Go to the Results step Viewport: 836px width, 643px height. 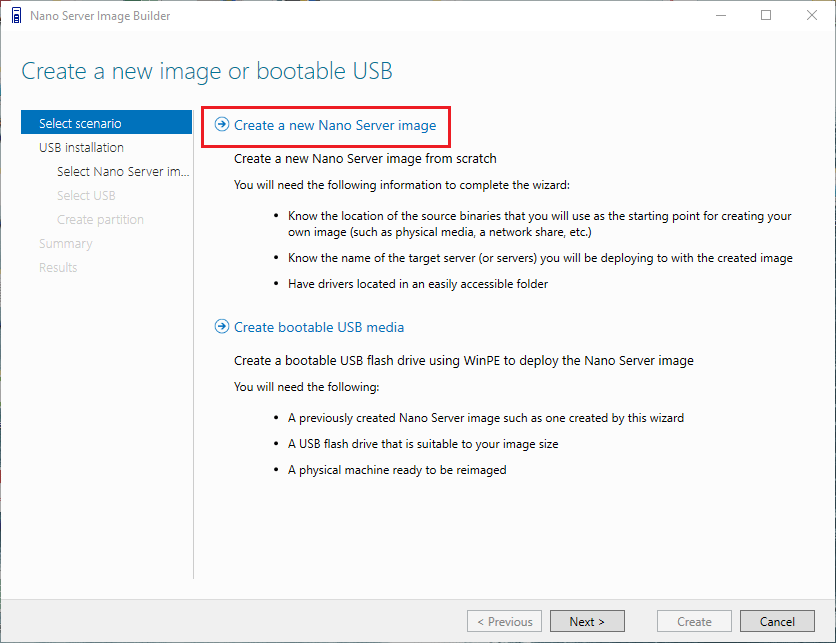point(58,267)
